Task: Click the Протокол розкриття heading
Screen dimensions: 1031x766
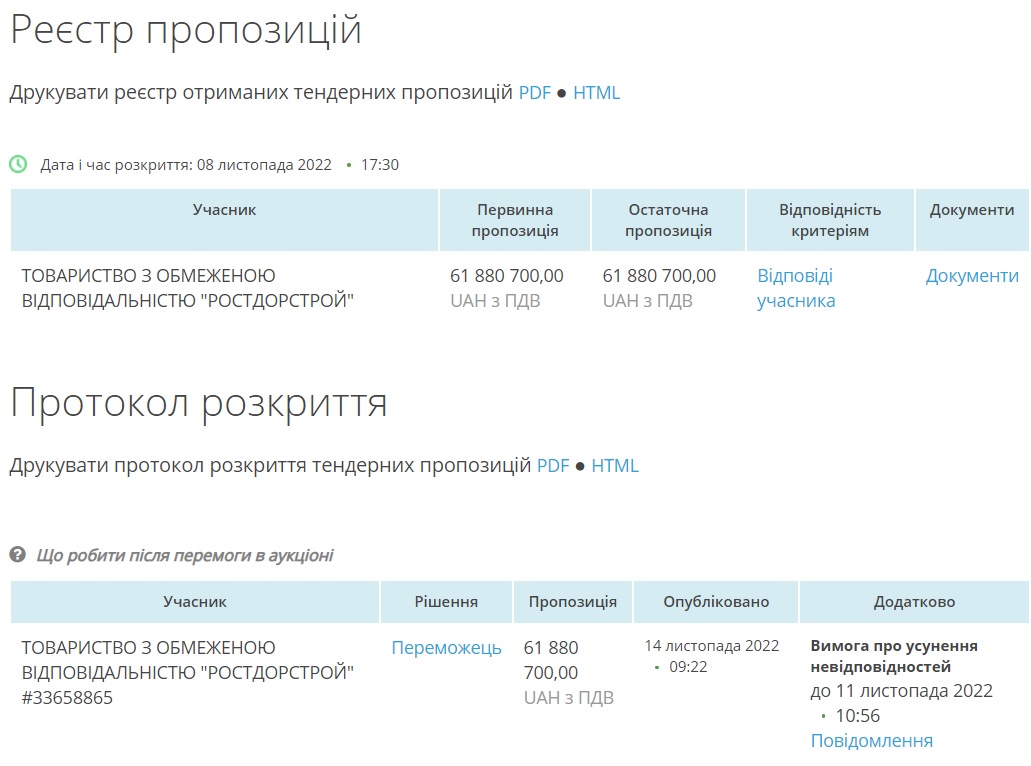Action: pos(199,402)
